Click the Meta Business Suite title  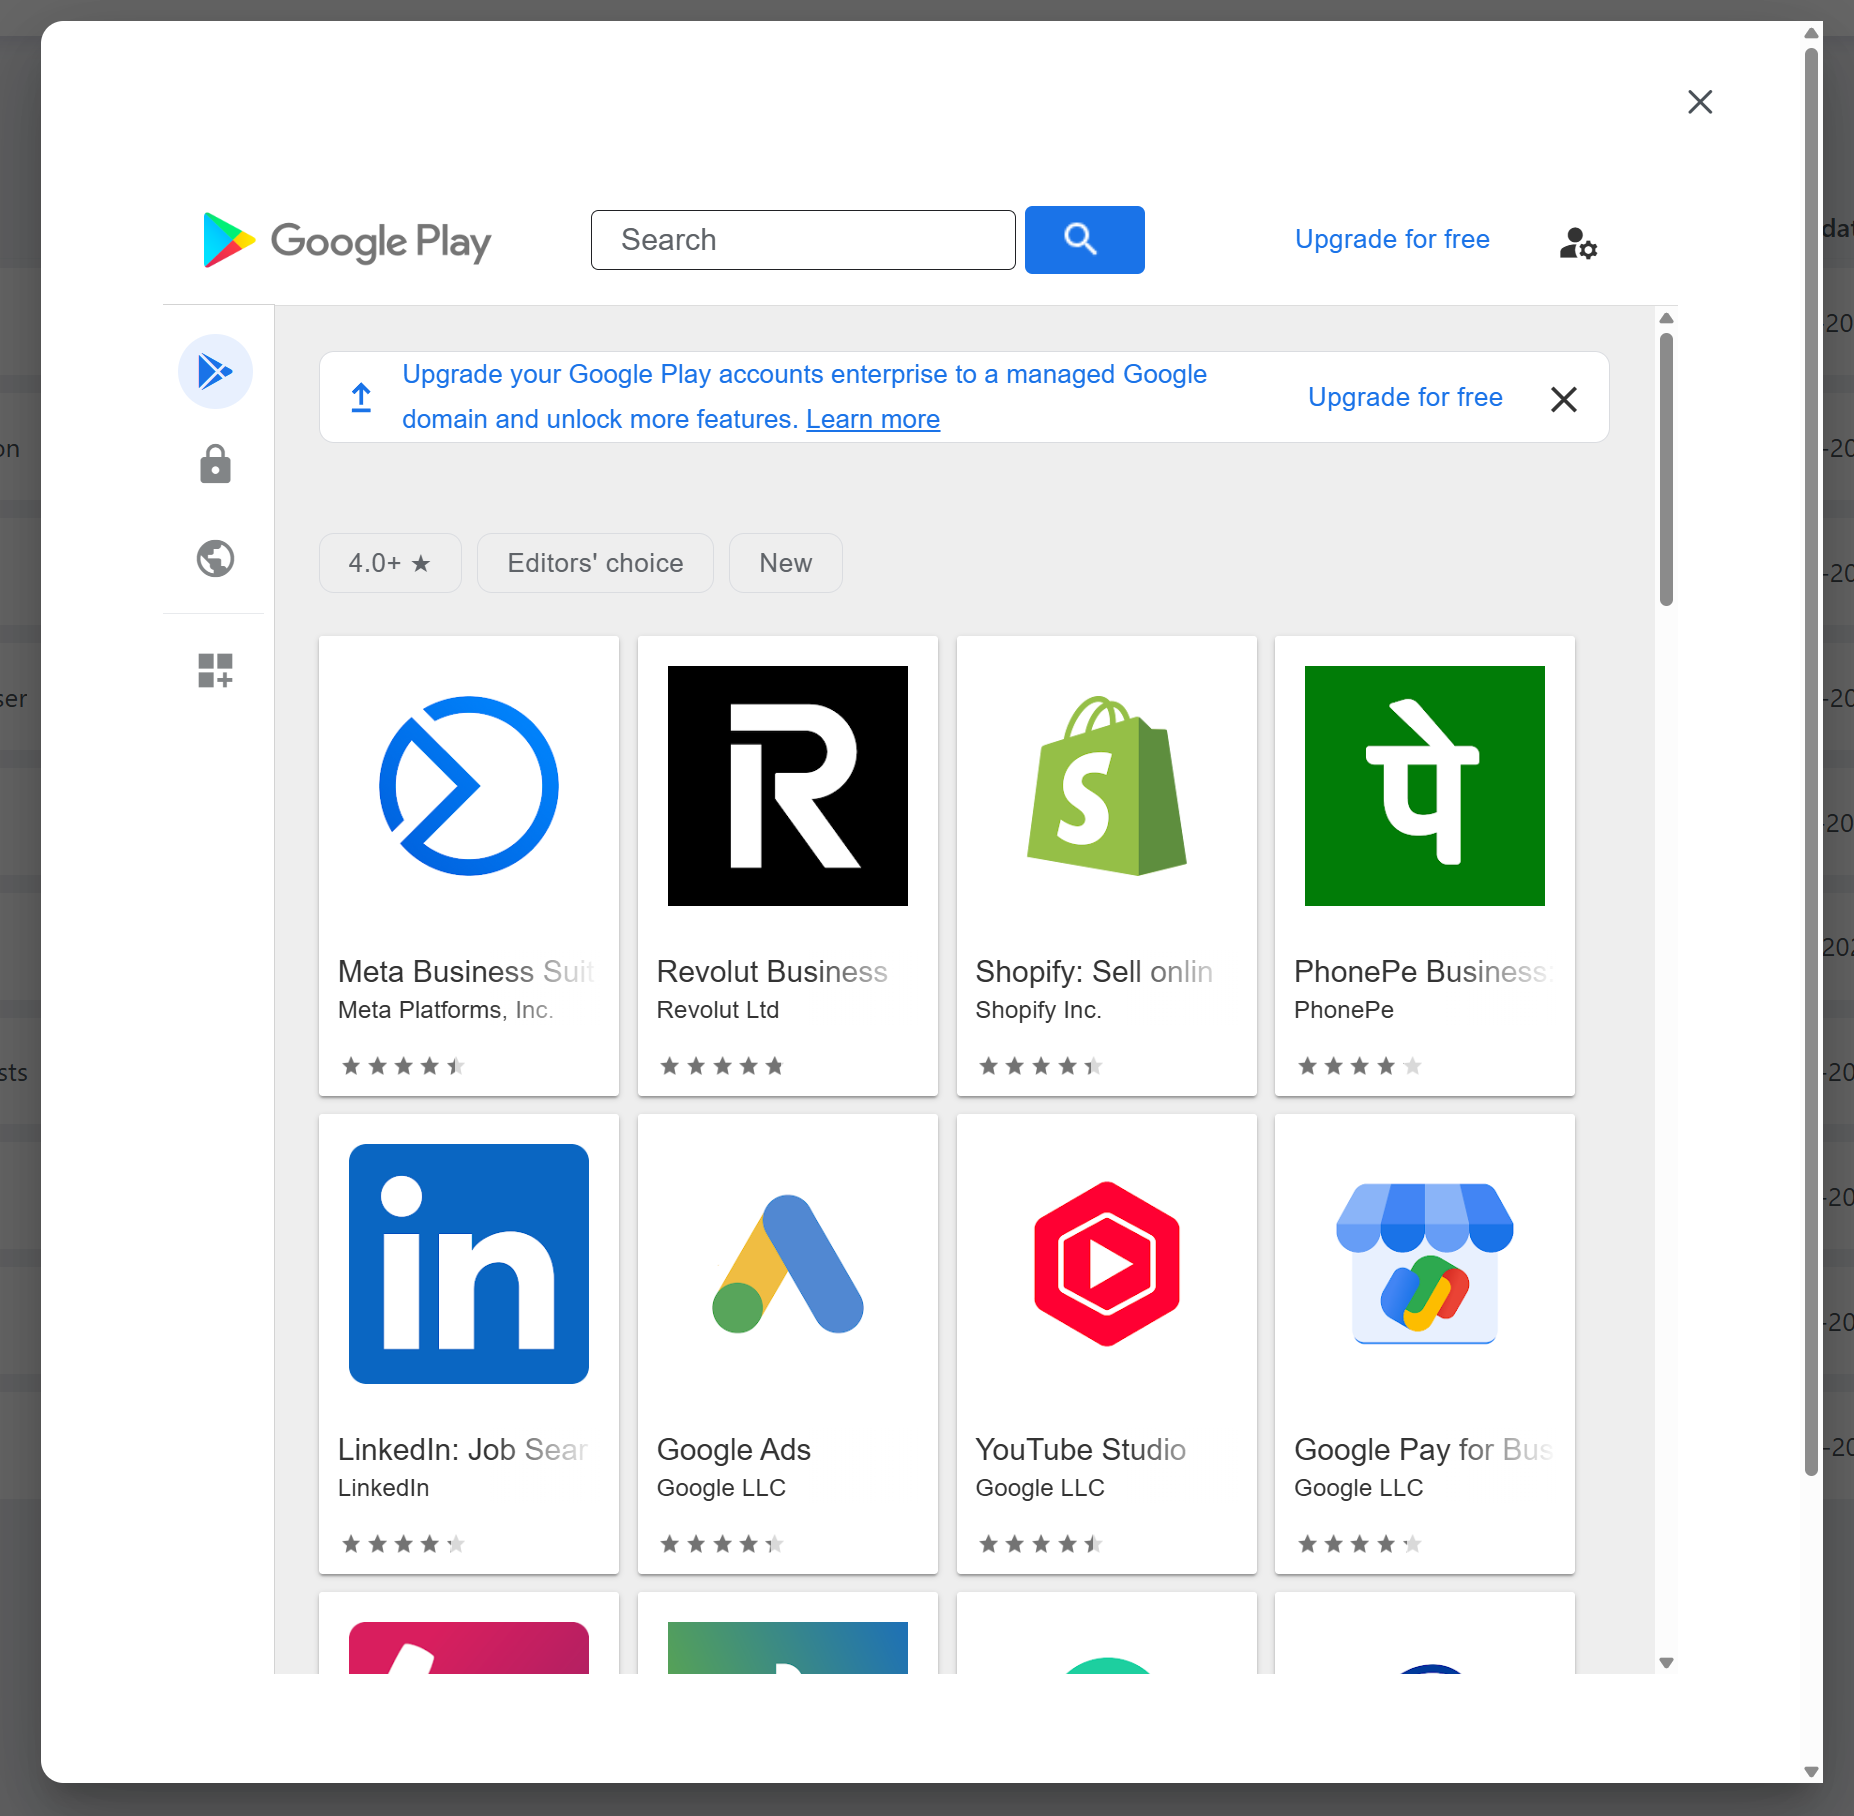467,971
